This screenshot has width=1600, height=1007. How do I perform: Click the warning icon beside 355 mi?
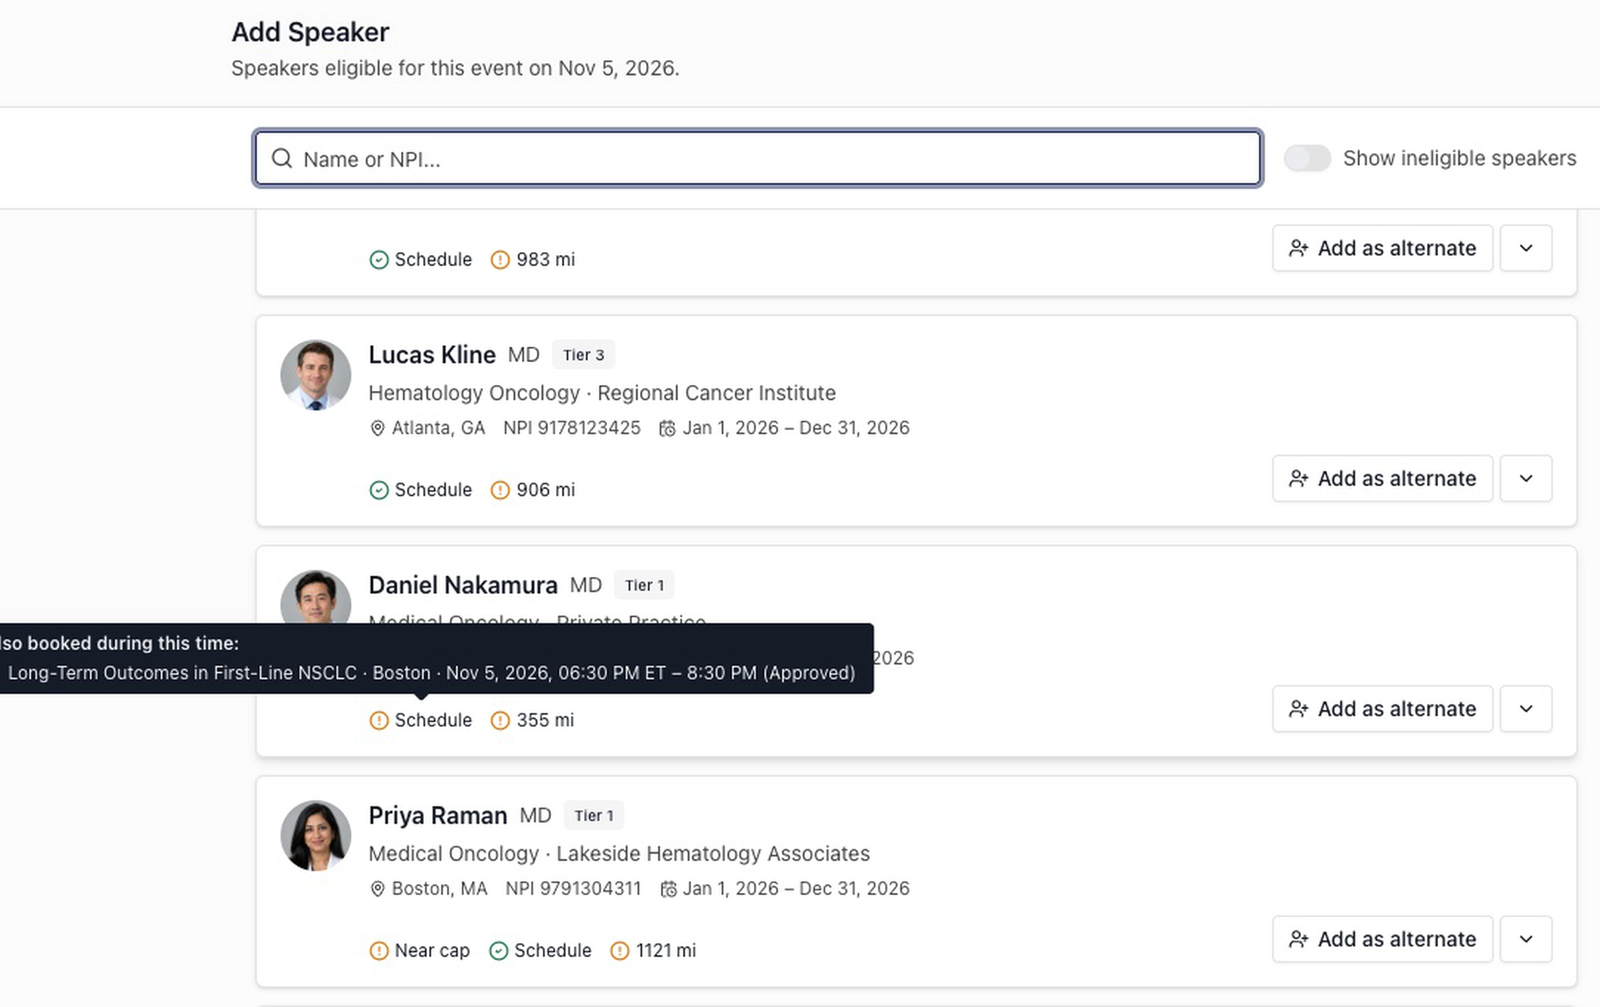(500, 720)
